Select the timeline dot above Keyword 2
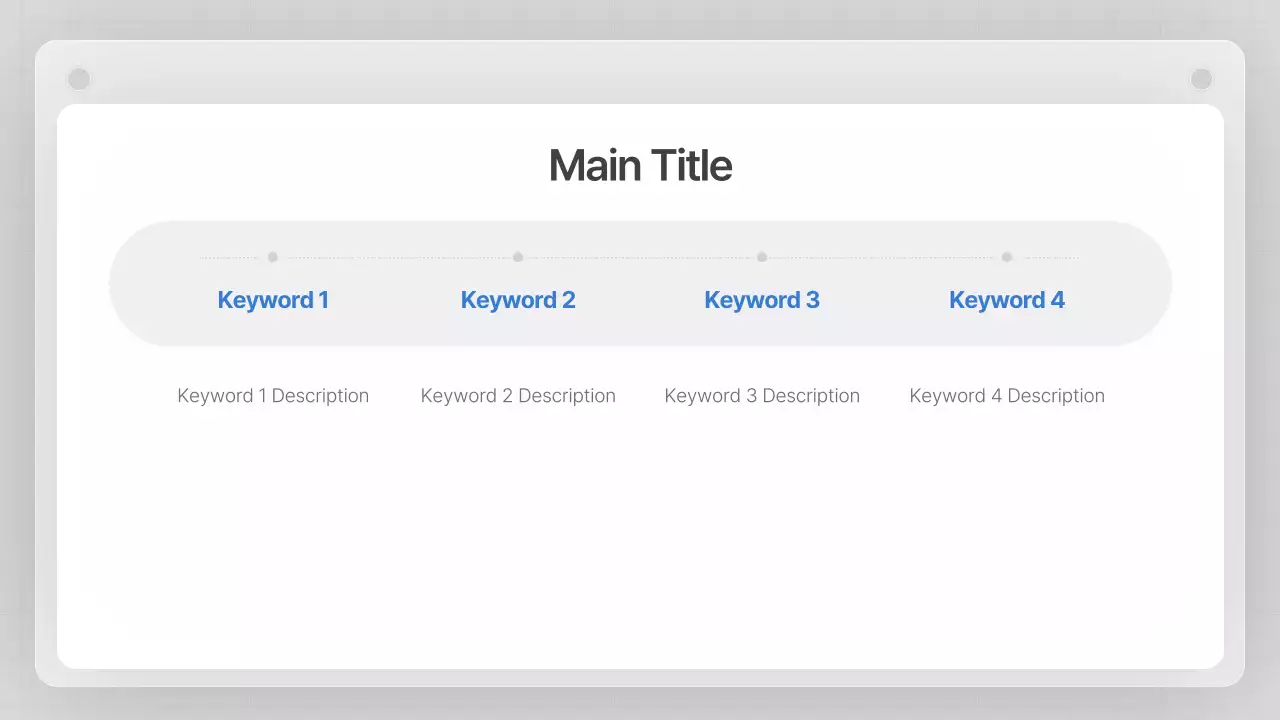Screen dimensions: 1280x720 point(518,257)
